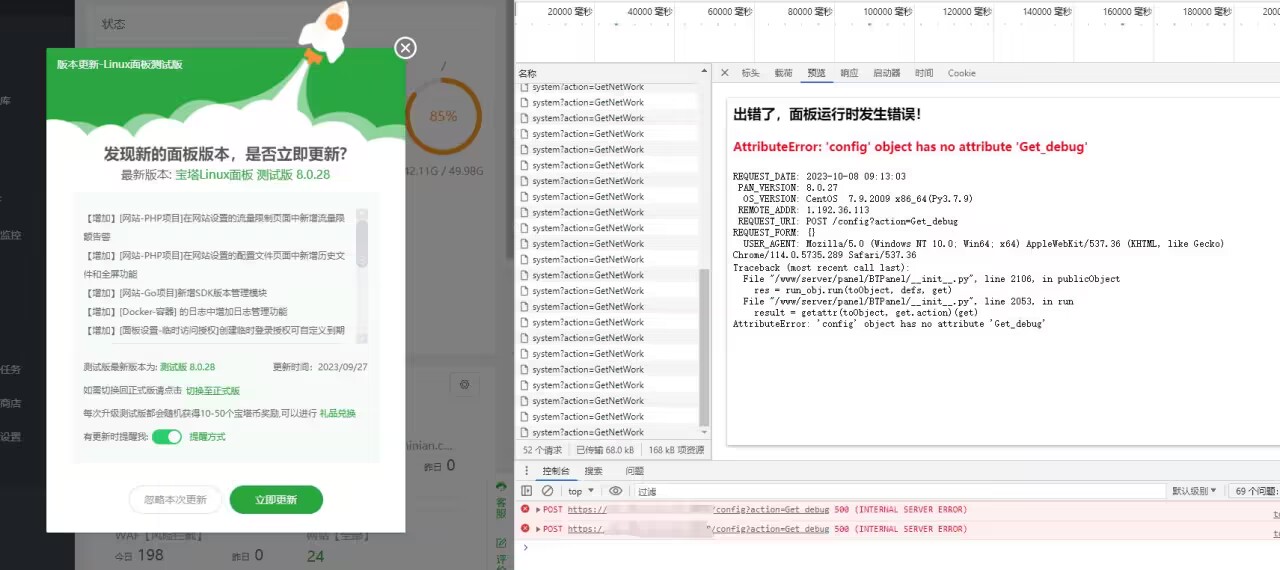Click the 状态 heading in background panel

(x=113, y=23)
